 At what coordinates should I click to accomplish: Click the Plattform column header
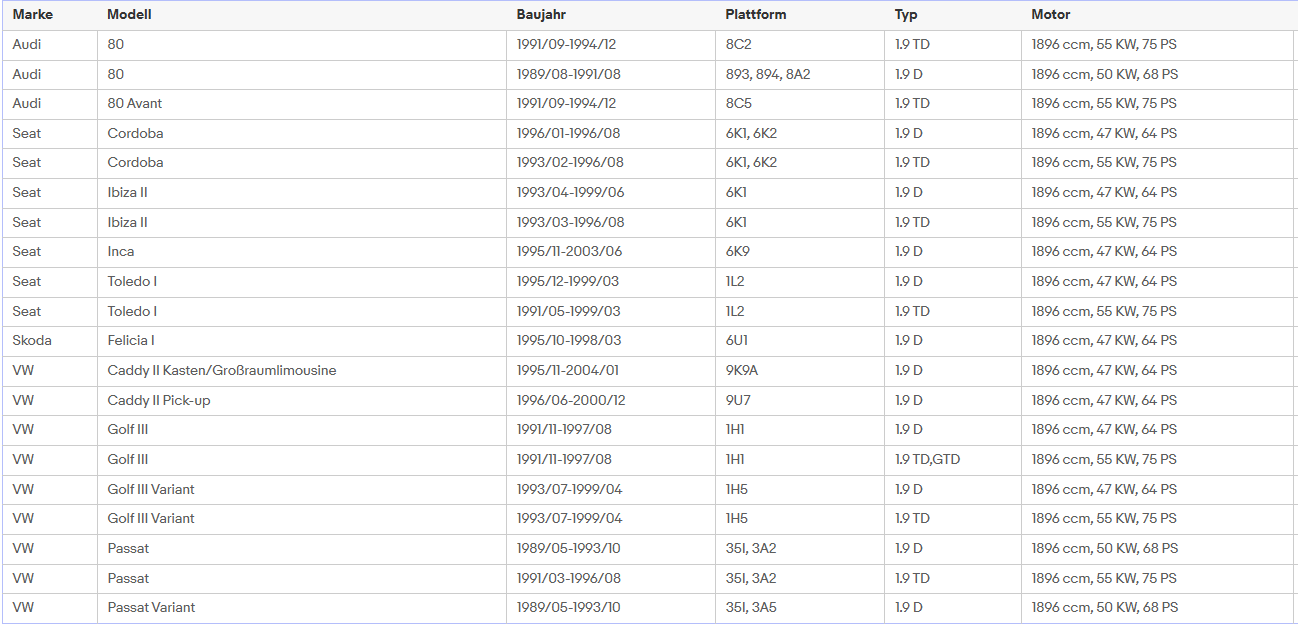755,15
